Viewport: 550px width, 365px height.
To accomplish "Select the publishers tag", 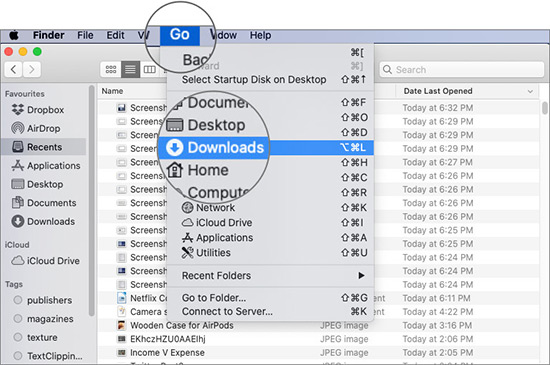I will coord(42,300).
